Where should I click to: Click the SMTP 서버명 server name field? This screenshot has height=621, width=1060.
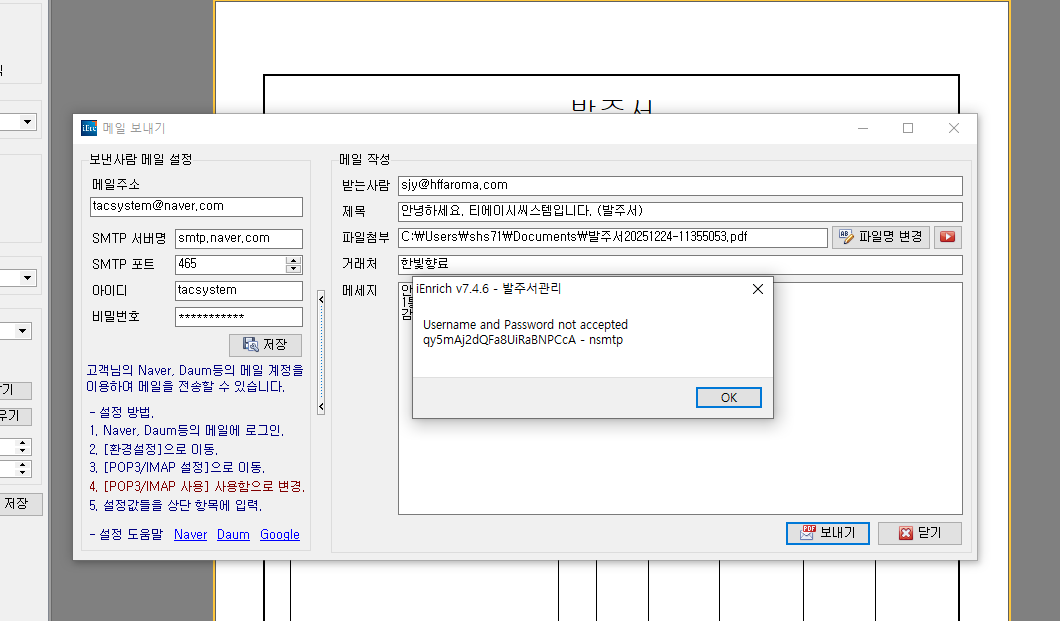238,239
